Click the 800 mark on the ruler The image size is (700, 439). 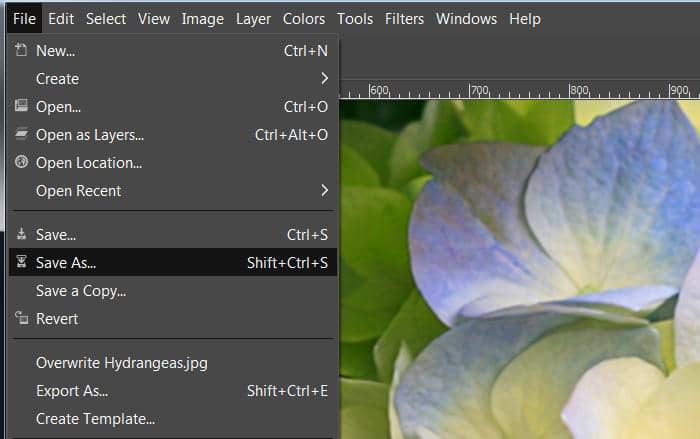point(579,90)
